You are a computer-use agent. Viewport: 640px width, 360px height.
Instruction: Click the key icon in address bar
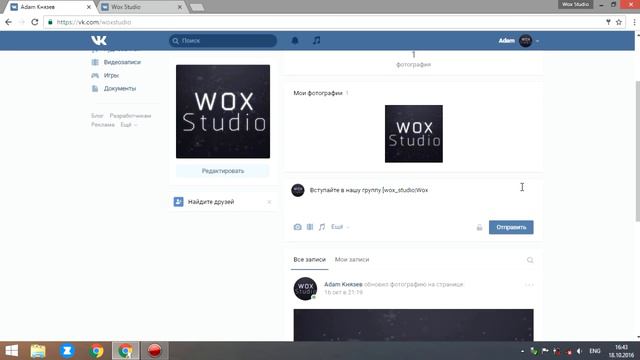[x=608, y=22]
